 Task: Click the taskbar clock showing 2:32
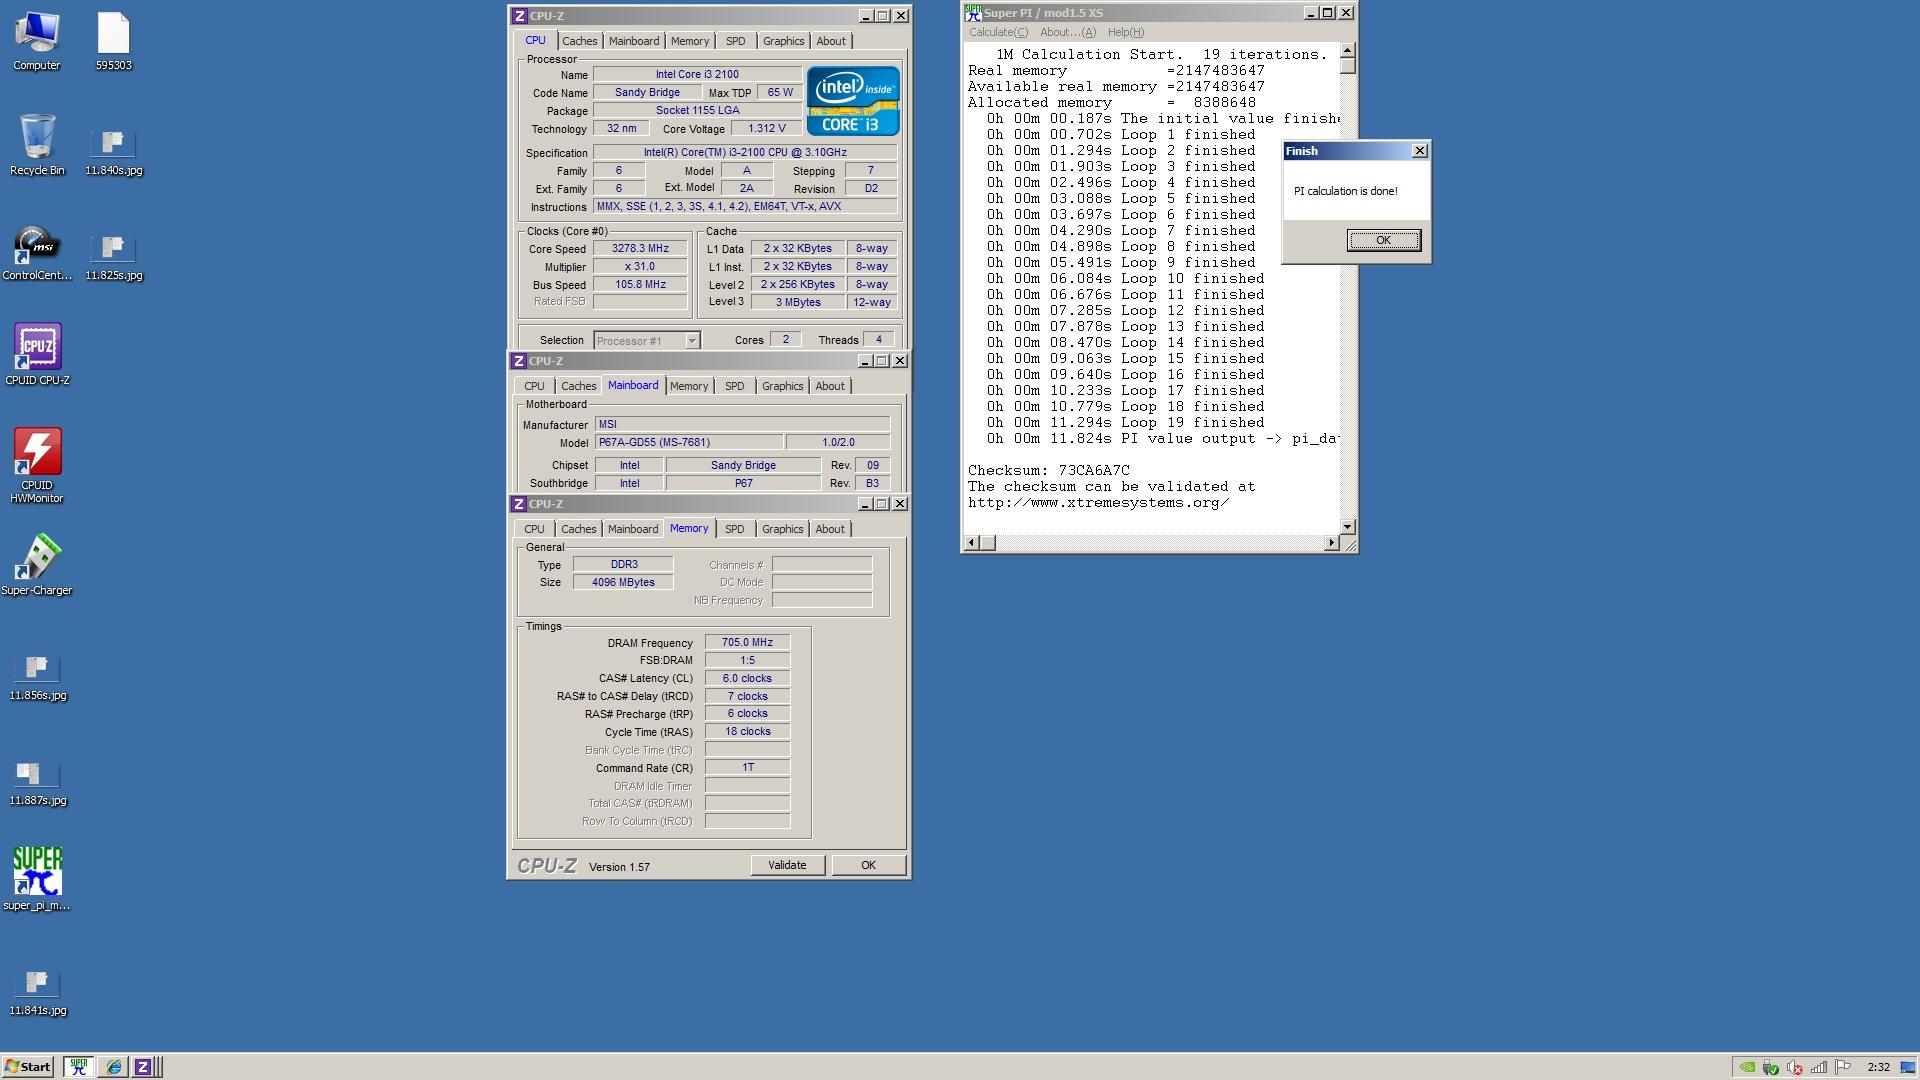click(x=1878, y=1067)
